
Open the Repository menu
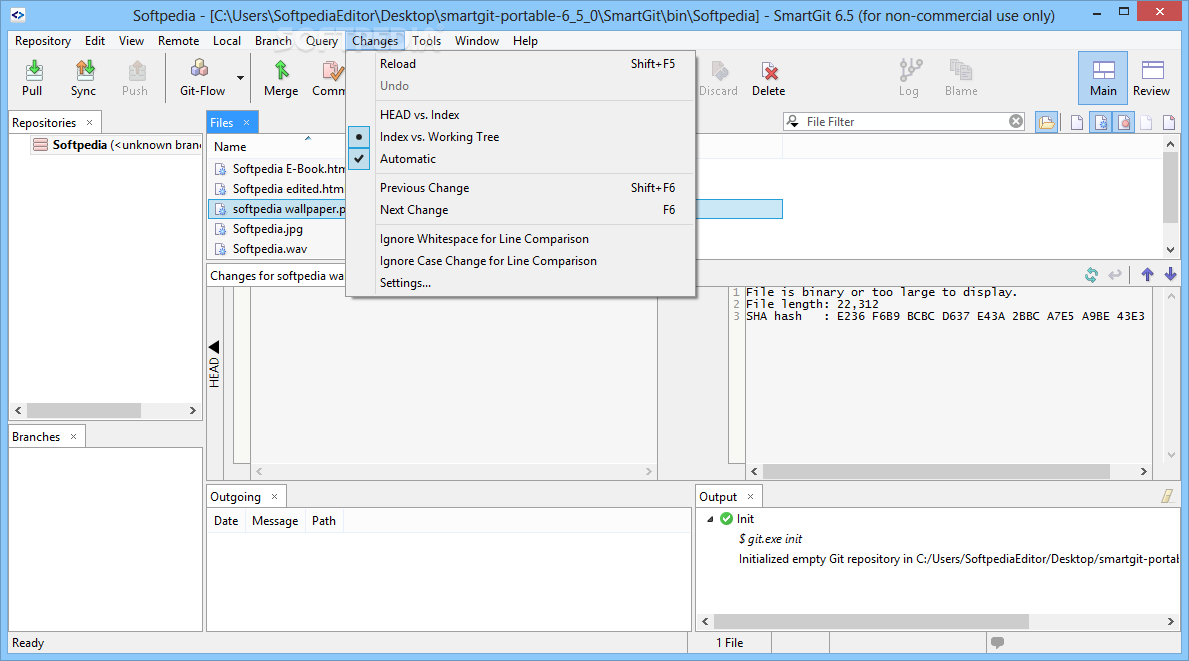tap(43, 41)
